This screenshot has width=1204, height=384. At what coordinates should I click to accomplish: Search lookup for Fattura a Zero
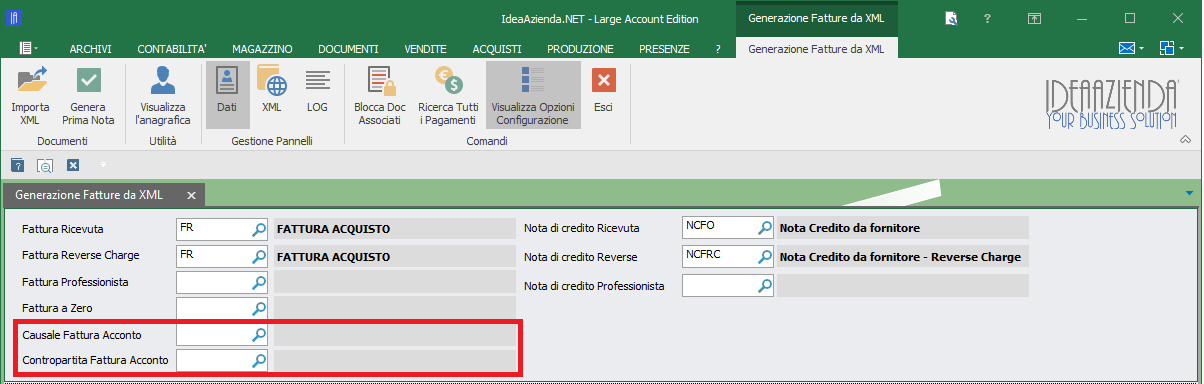tap(259, 308)
